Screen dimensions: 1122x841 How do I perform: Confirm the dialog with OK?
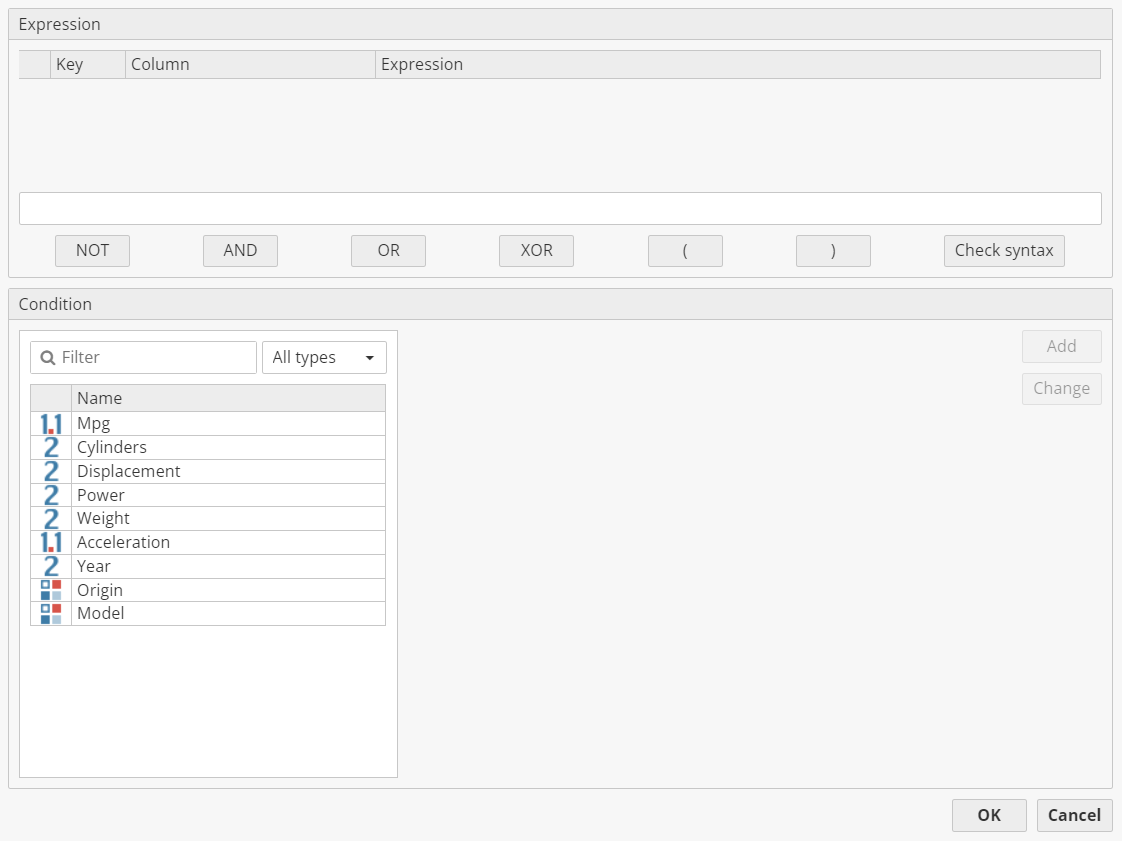[x=989, y=815]
